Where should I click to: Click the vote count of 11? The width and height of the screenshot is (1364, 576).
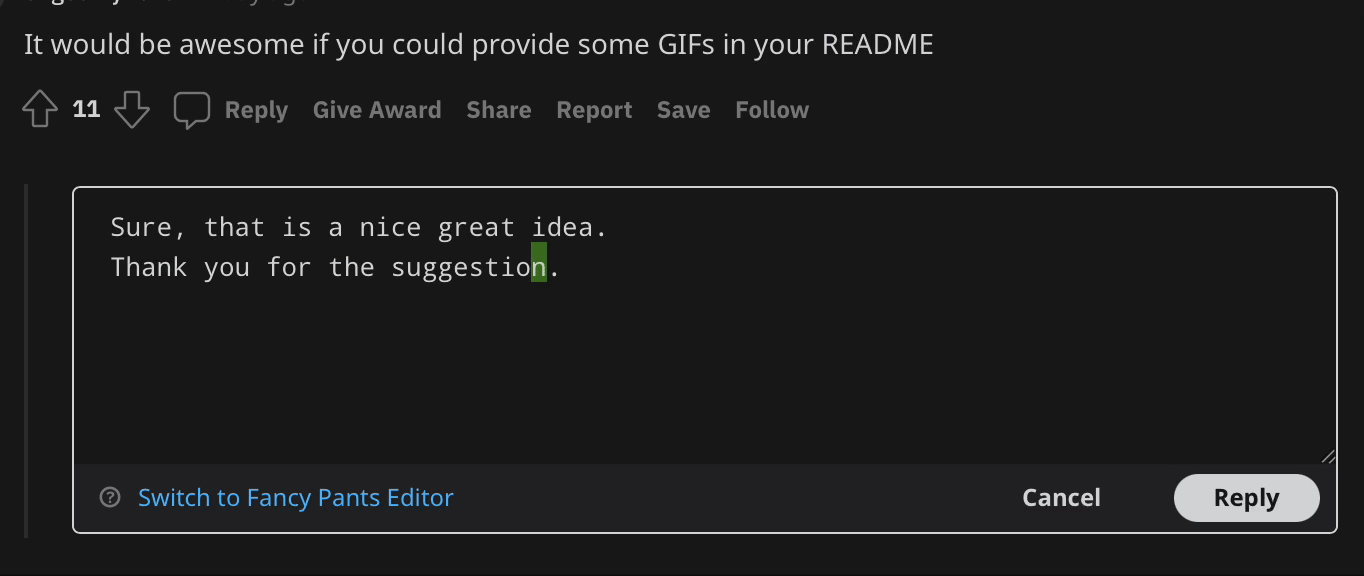coord(87,110)
